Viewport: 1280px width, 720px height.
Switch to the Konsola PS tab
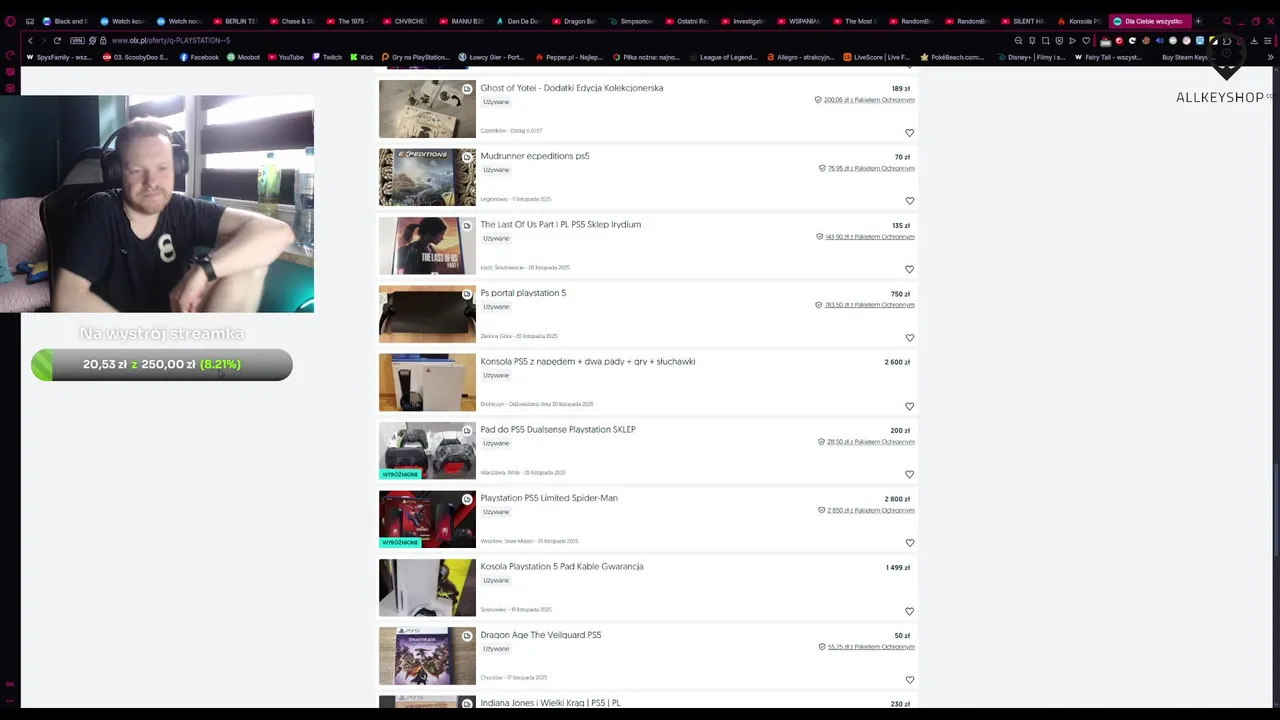pos(1080,21)
